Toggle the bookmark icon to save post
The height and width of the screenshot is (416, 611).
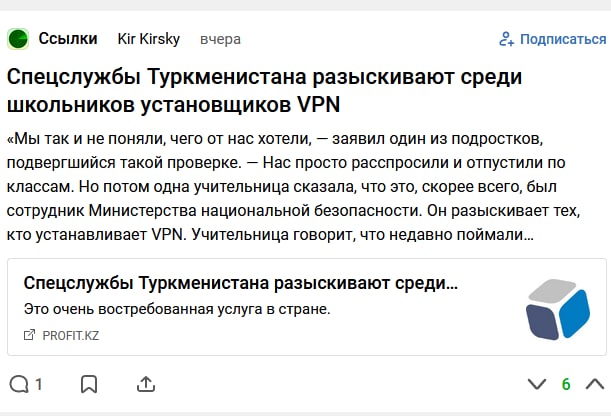[88, 384]
